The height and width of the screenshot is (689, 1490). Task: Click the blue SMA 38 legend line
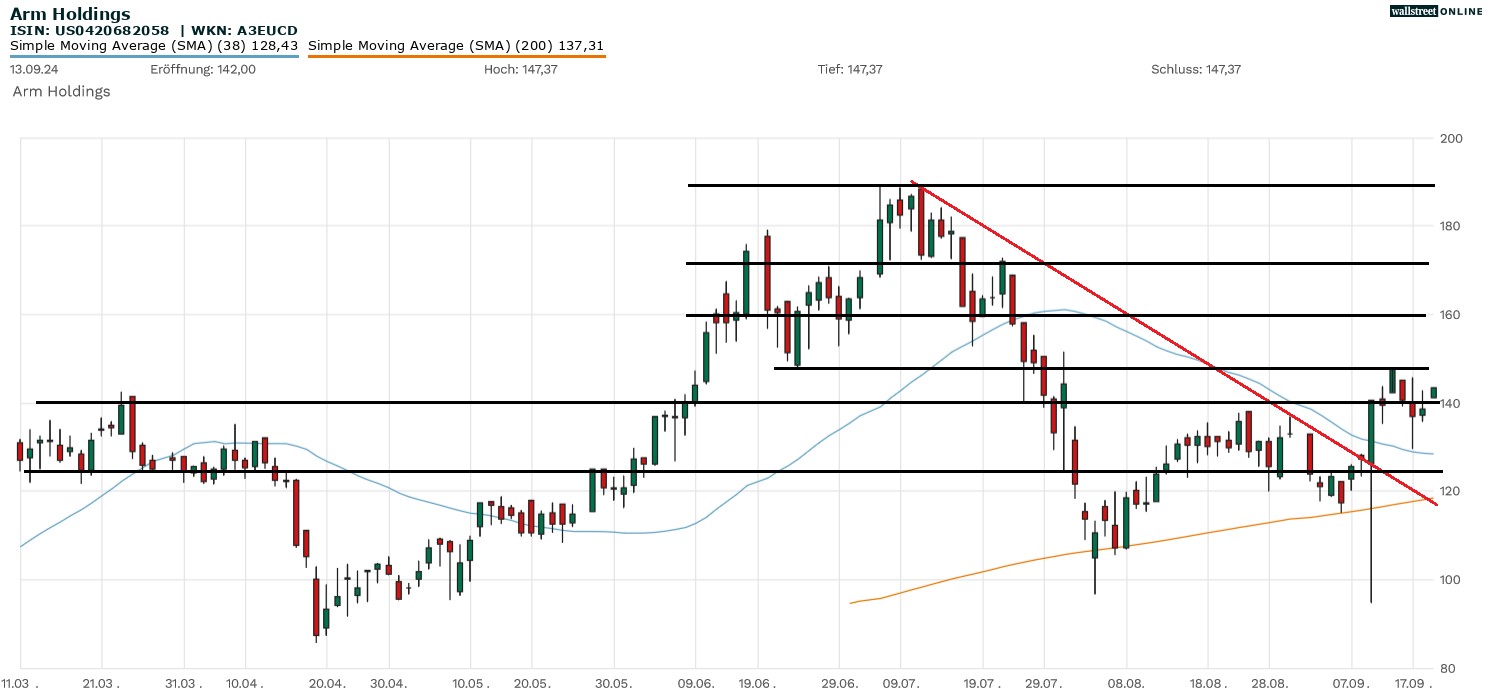[154, 56]
